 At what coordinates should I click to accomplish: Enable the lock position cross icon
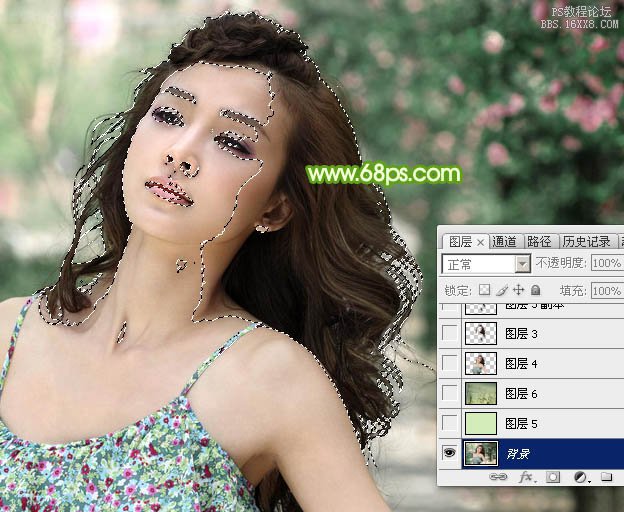tap(519, 290)
